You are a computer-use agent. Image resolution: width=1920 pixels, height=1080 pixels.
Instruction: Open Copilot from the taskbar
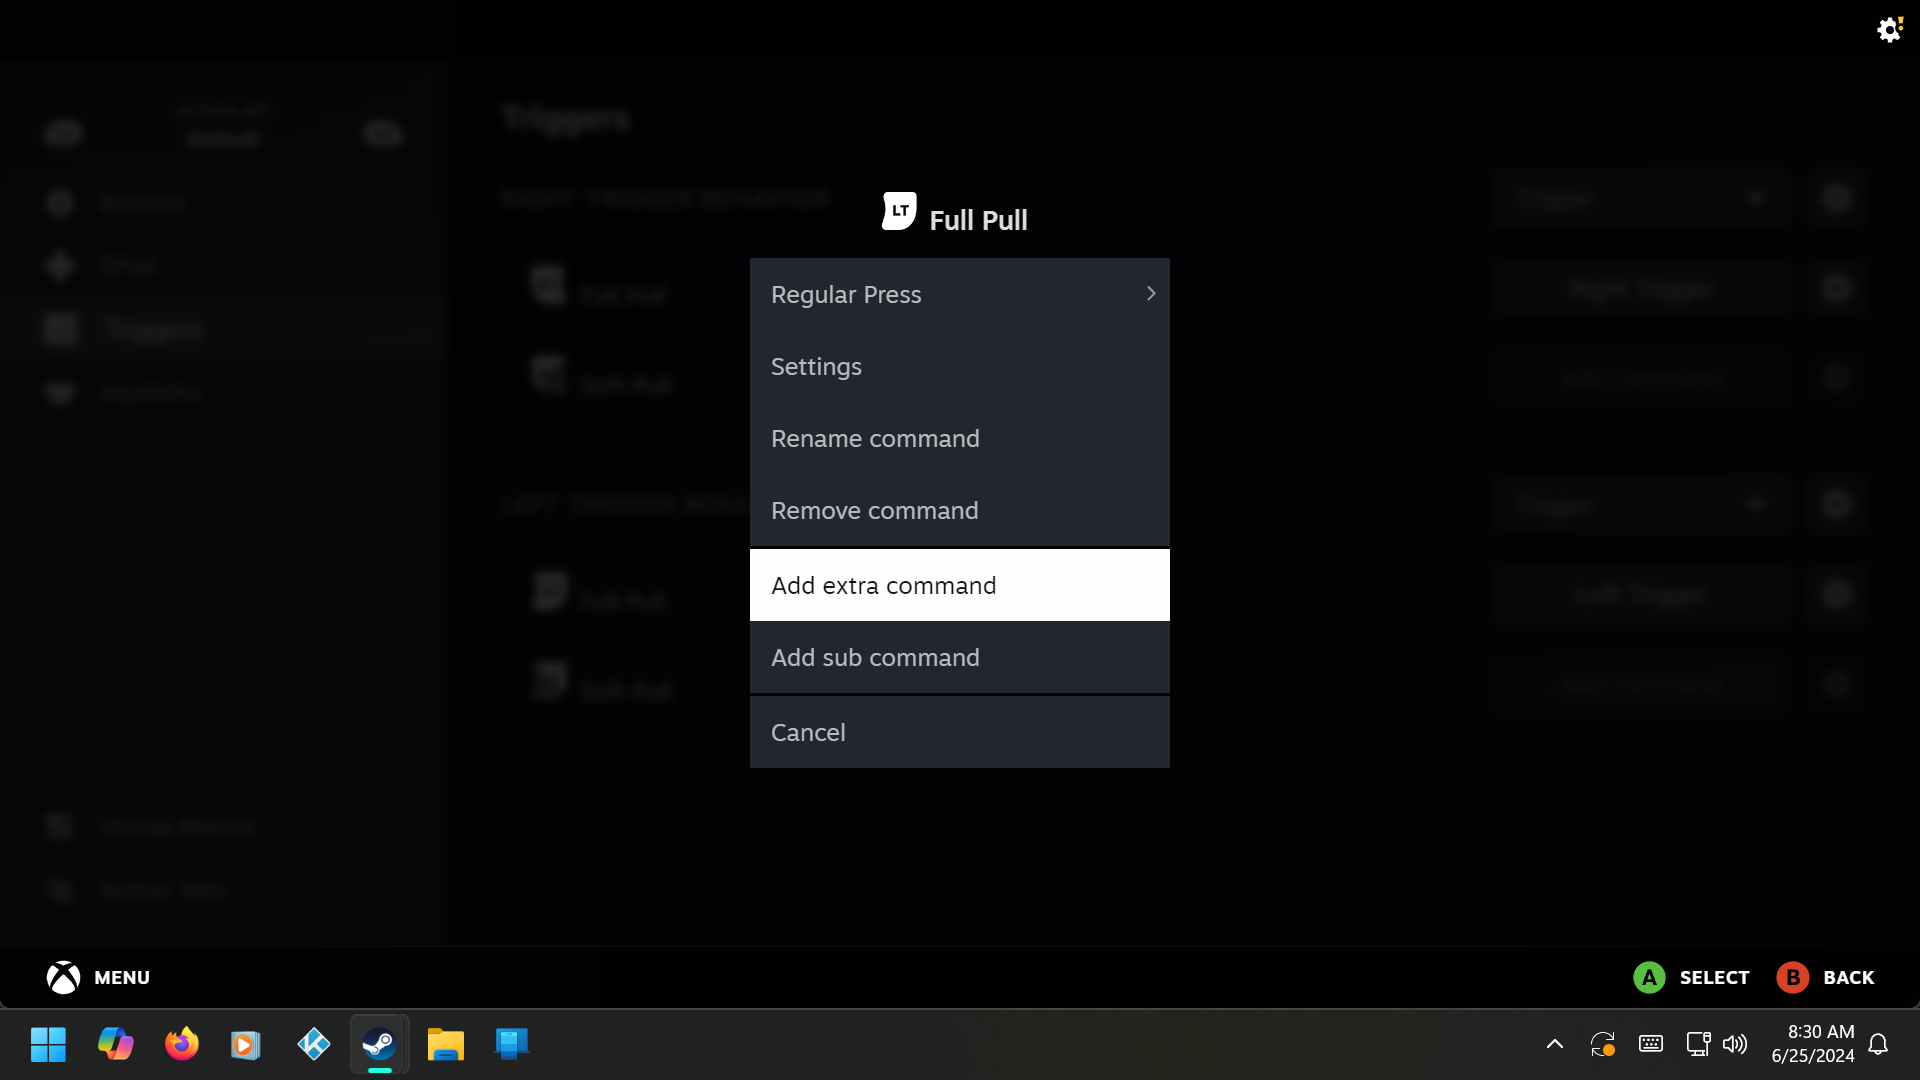click(115, 1044)
